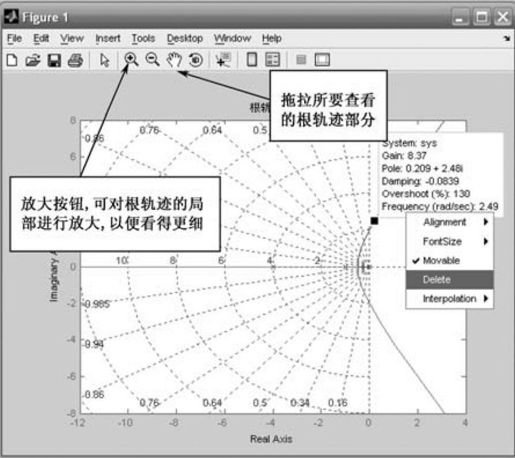Choose Delete in the datatip context menu
This screenshot has height=458, width=515.
450,279
